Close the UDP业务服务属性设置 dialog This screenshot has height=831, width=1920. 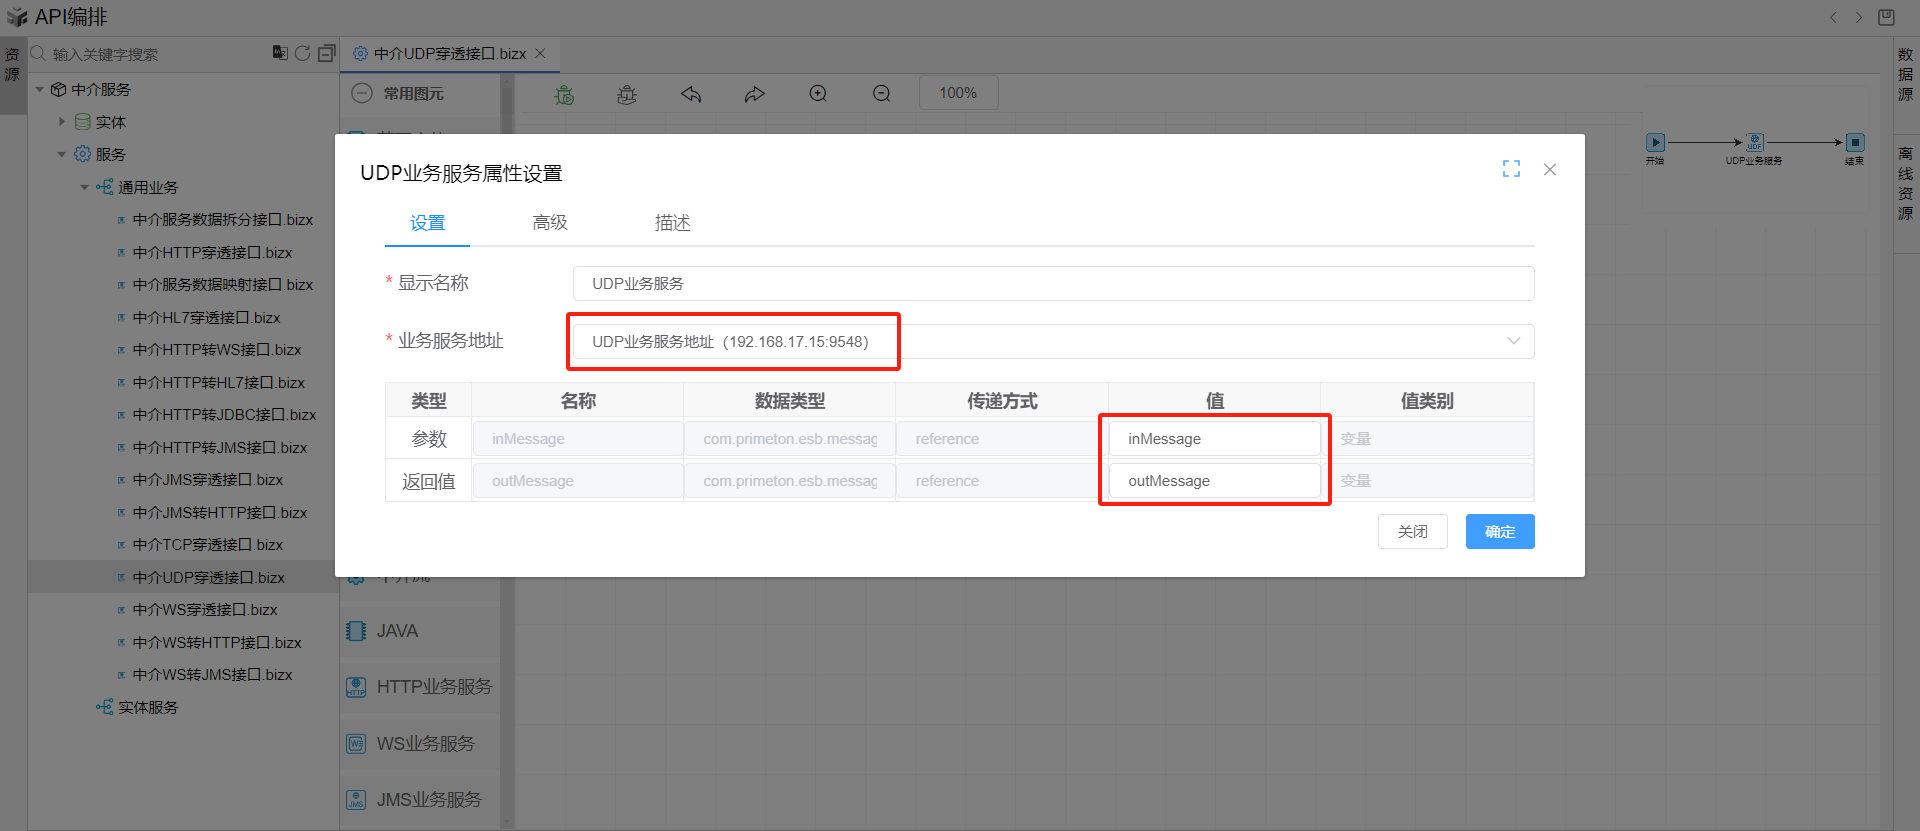tap(1550, 169)
